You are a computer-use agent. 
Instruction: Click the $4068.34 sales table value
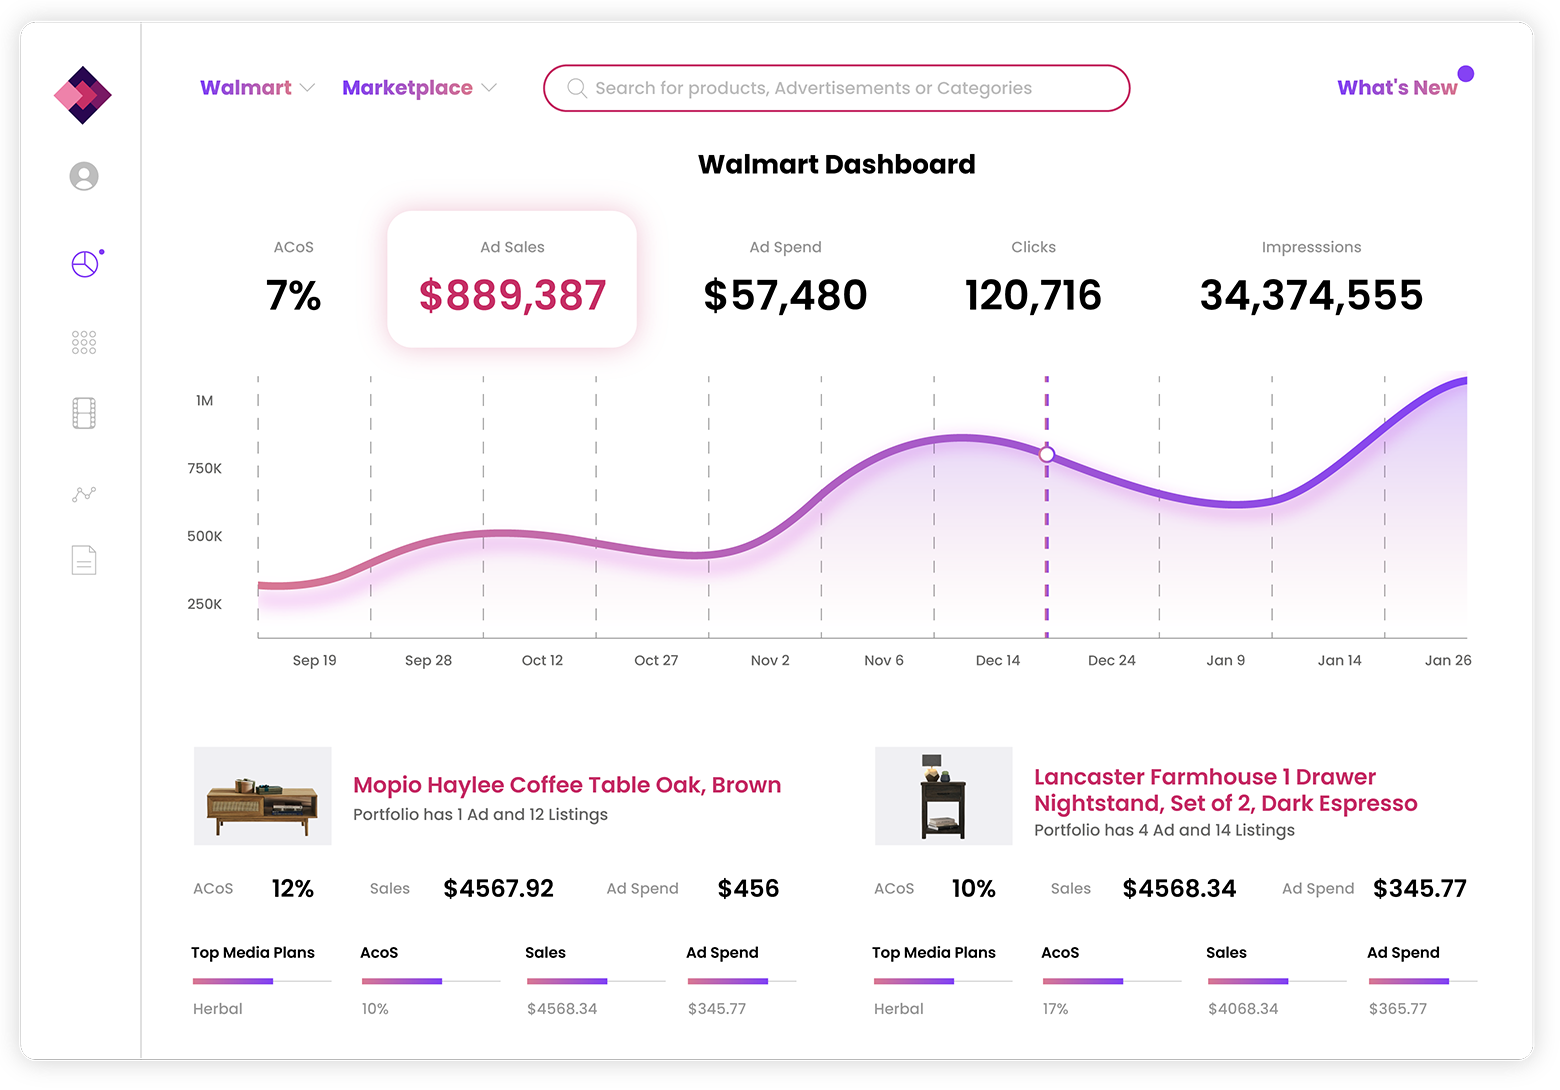[x=1243, y=1008]
